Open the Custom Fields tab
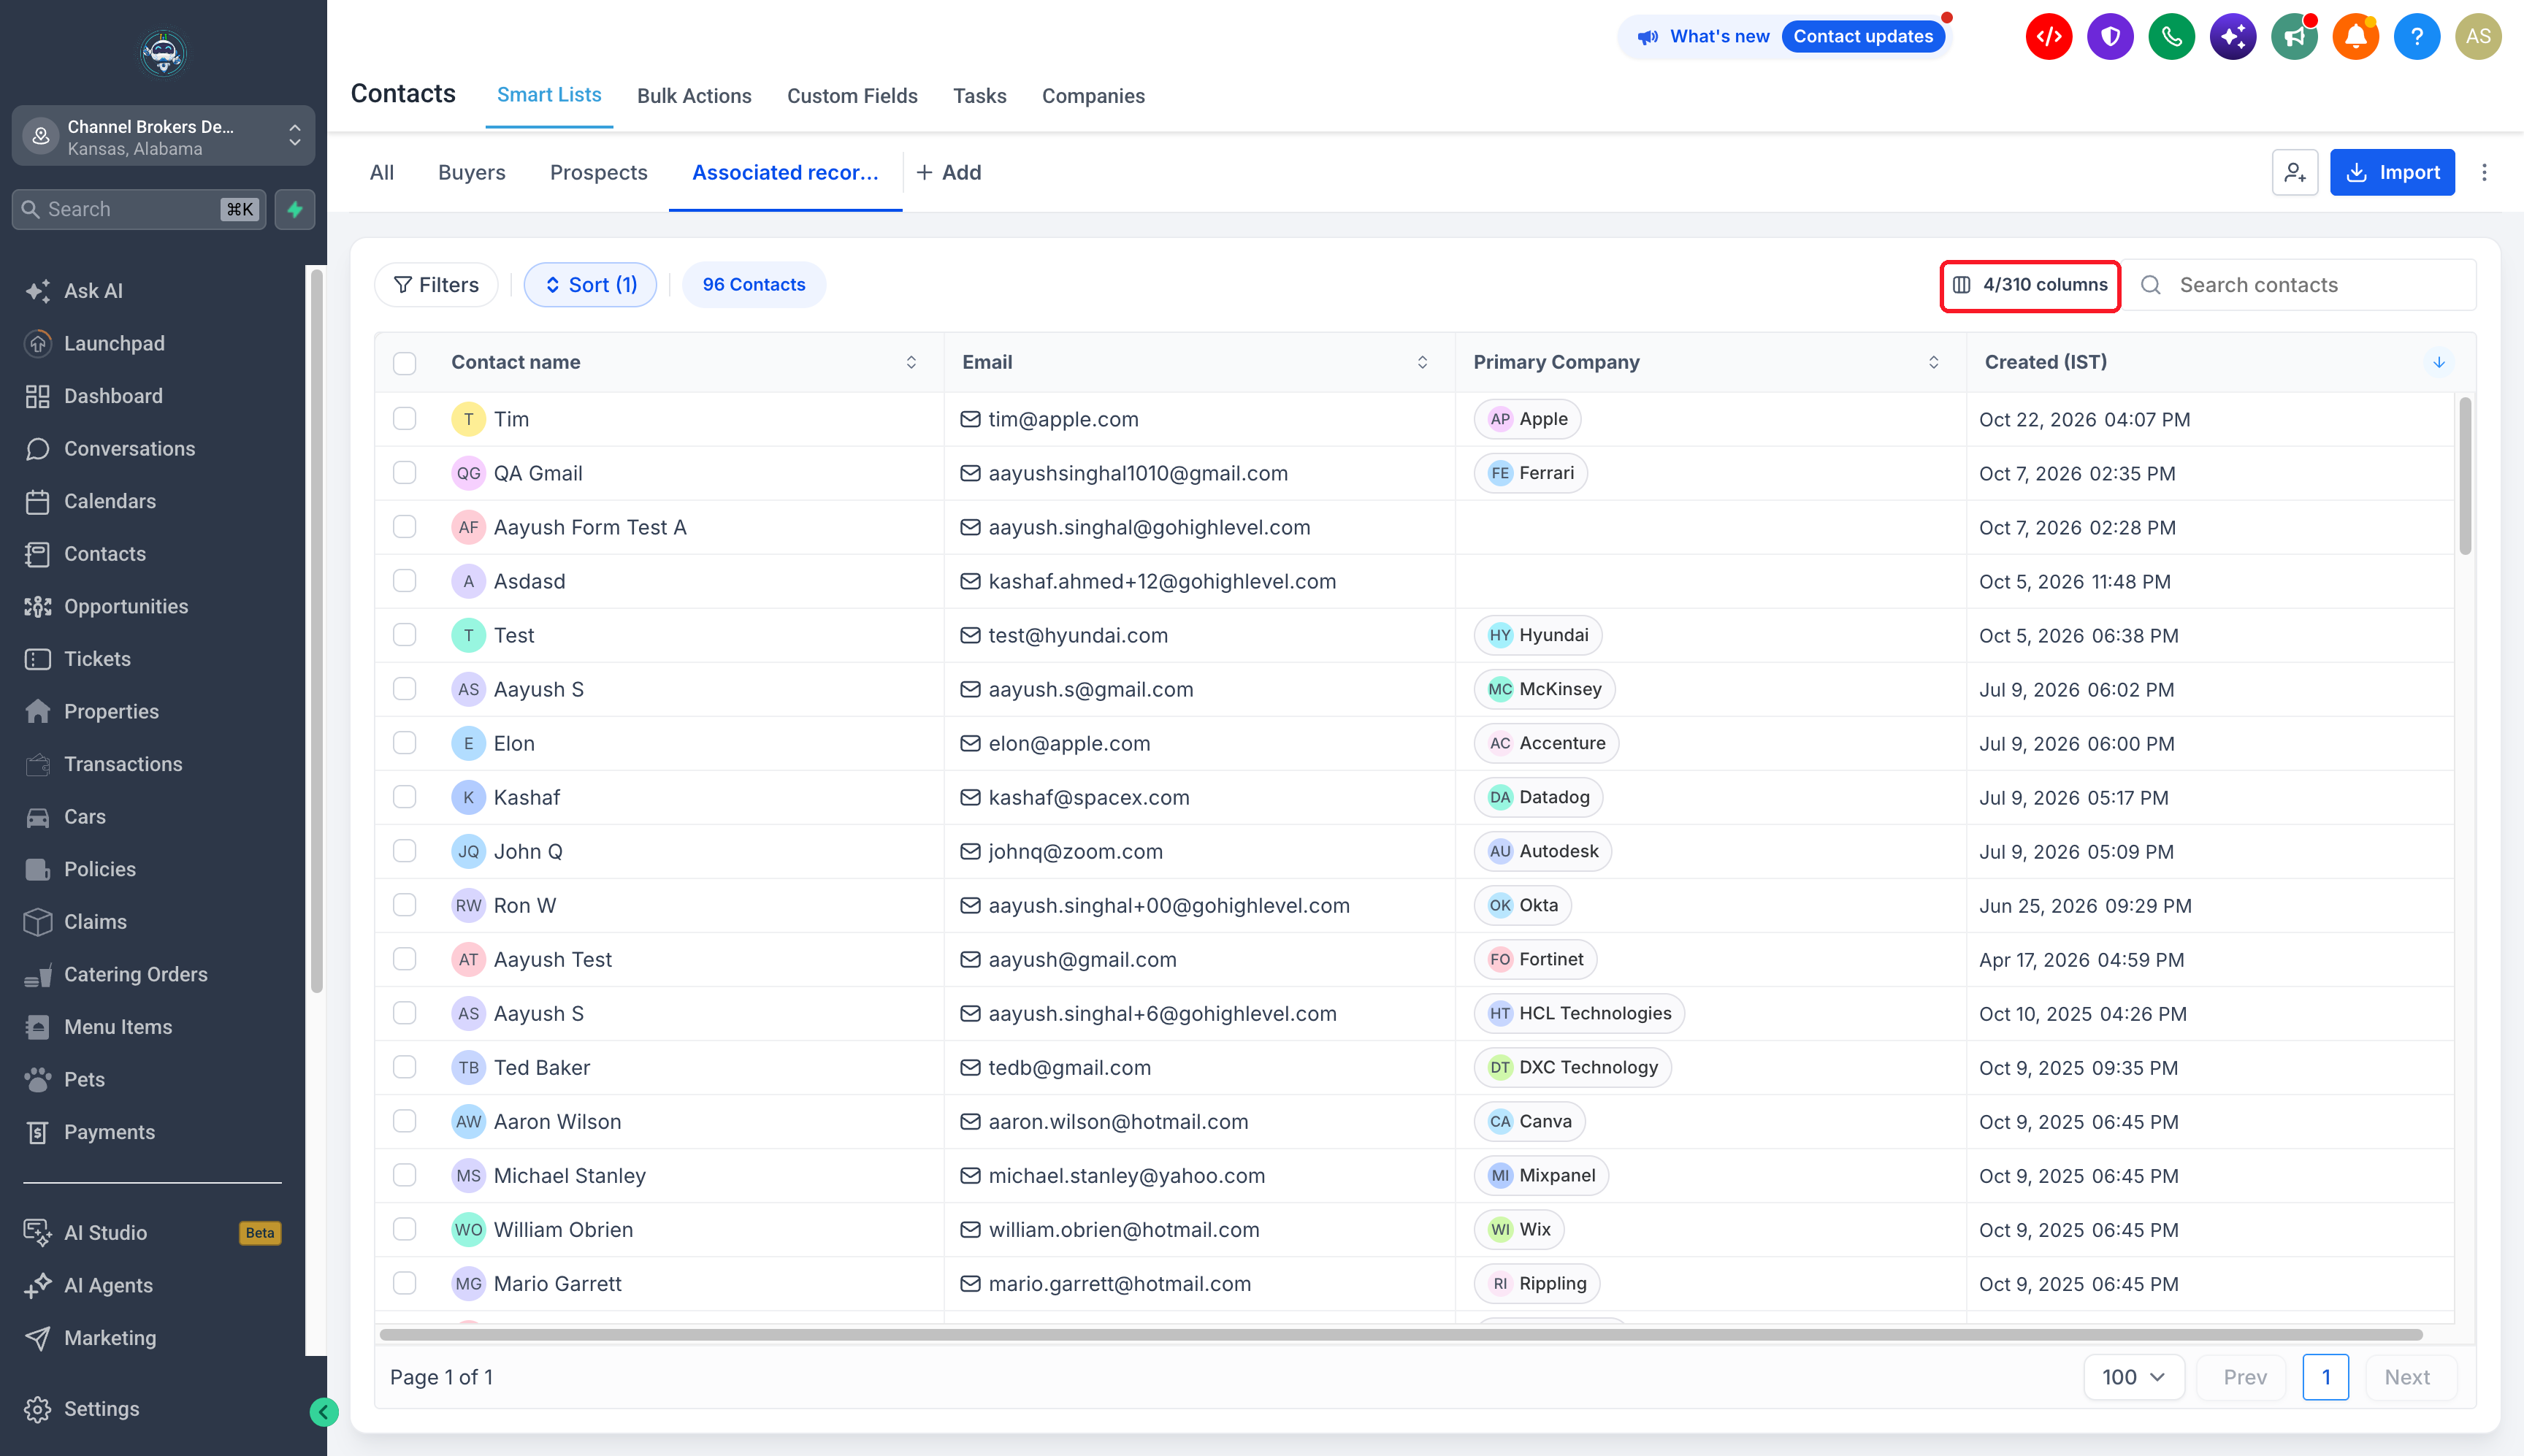The width and height of the screenshot is (2524, 1456). click(x=852, y=96)
